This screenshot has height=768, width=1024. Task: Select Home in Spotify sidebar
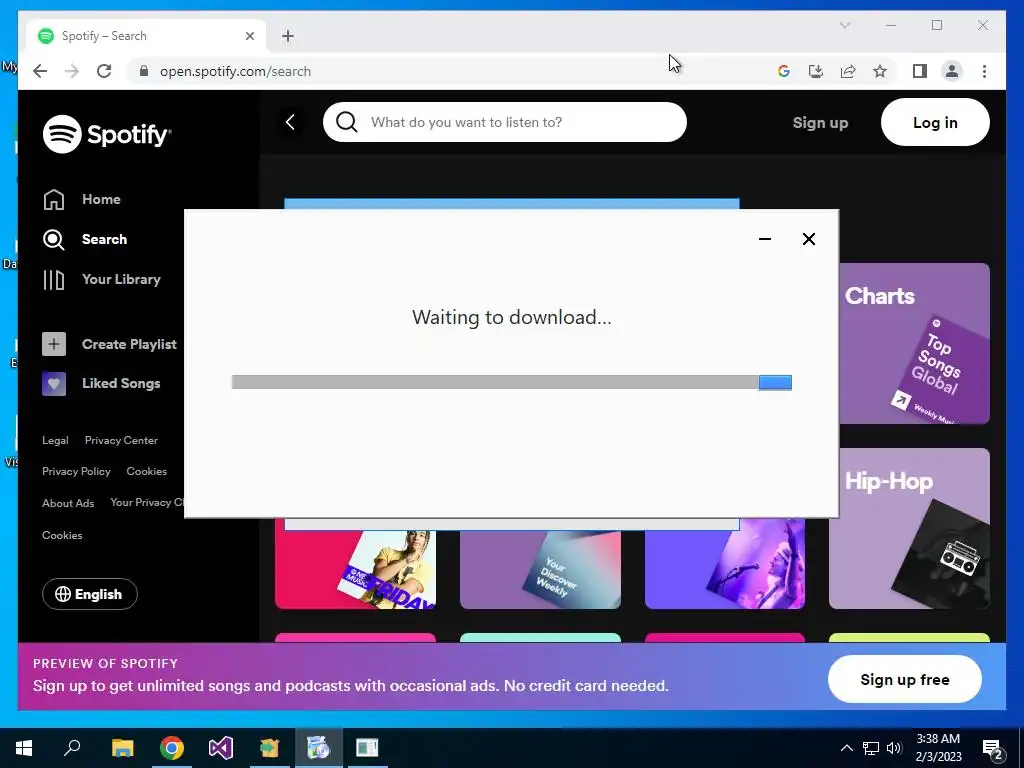[x=101, y=199]
